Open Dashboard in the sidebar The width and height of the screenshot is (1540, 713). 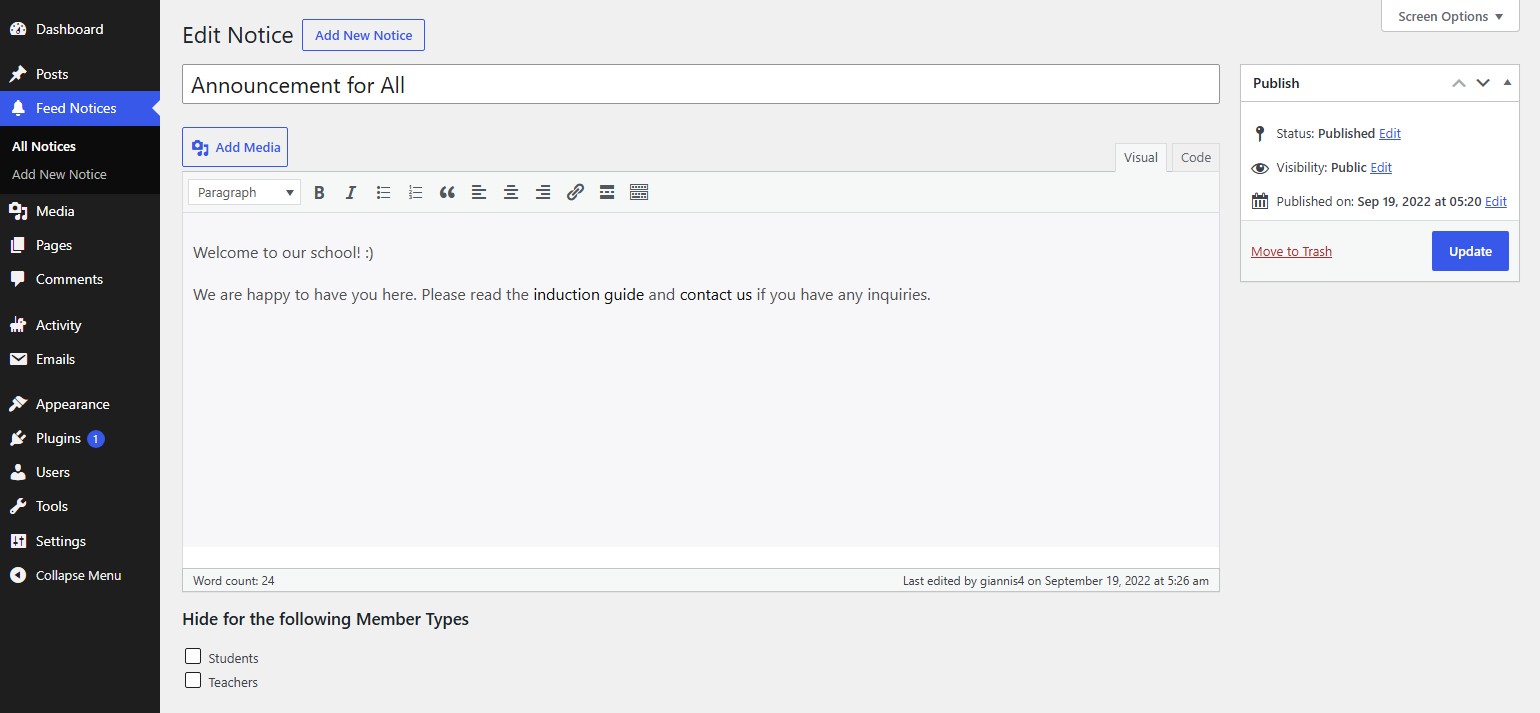pyautogui.click(x=80, y=29)
